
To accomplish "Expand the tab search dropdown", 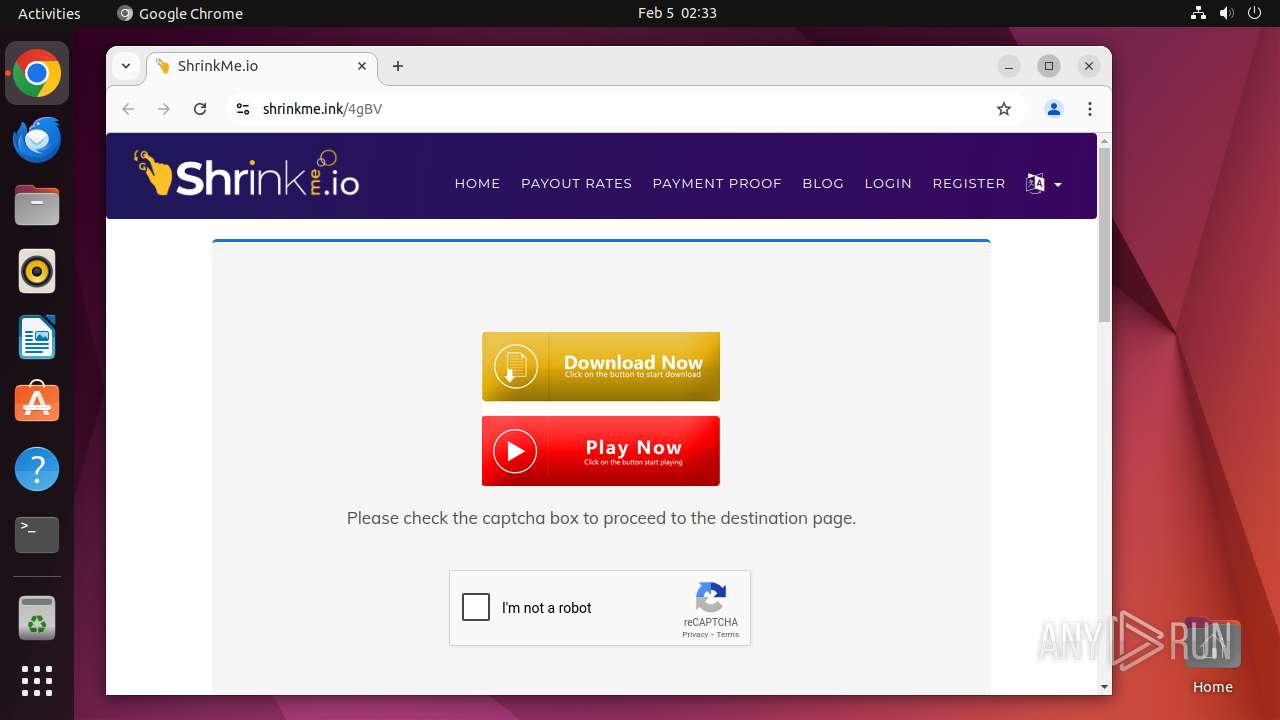I will pos(126,66).
